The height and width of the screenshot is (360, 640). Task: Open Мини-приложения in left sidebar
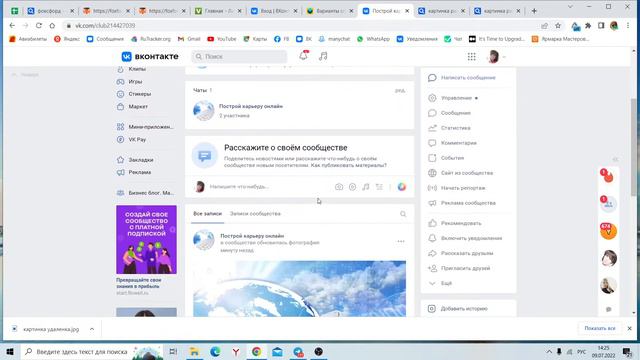pyautogui.click(x=145, y=127)
